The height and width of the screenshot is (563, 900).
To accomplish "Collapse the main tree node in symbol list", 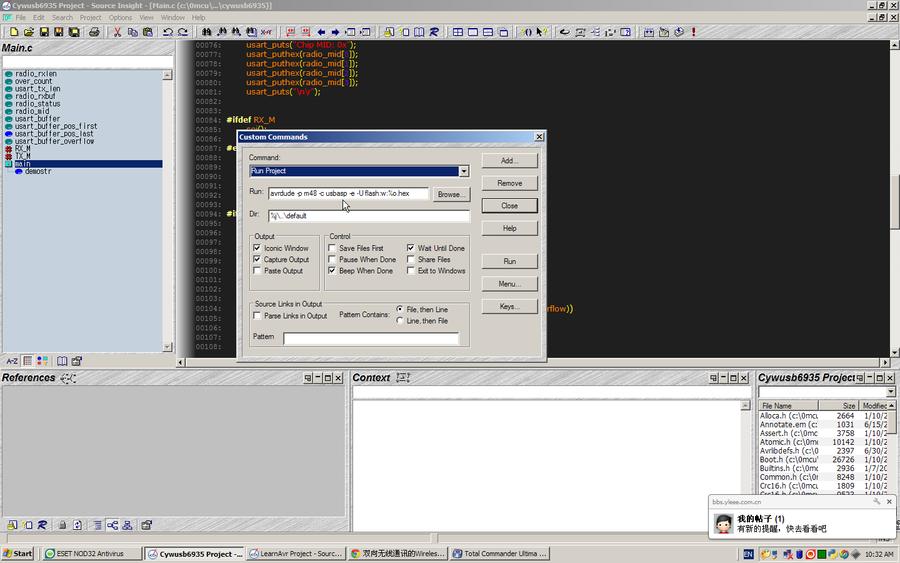I will click(8, 164).
